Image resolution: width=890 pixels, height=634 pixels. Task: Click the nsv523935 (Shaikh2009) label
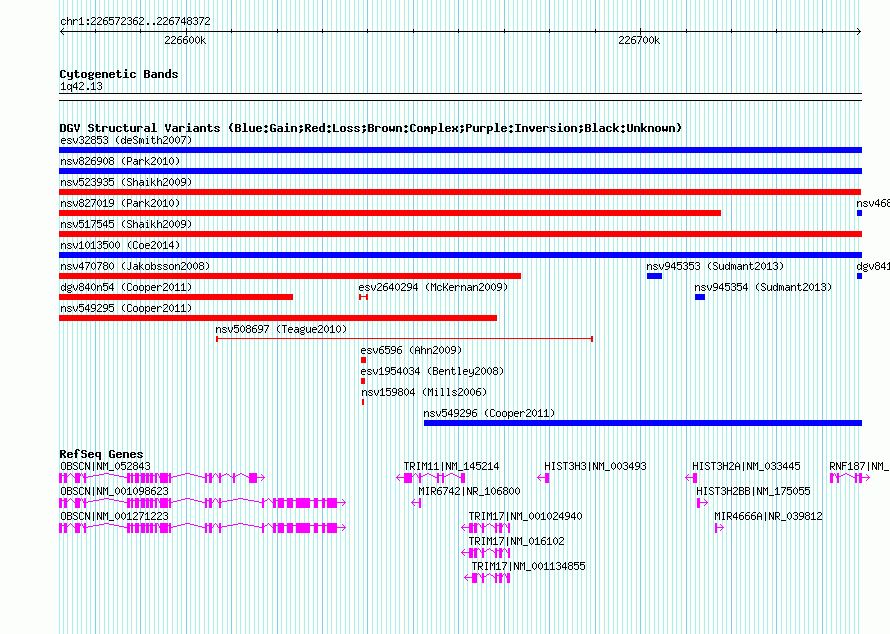click(x=126, y=182)
